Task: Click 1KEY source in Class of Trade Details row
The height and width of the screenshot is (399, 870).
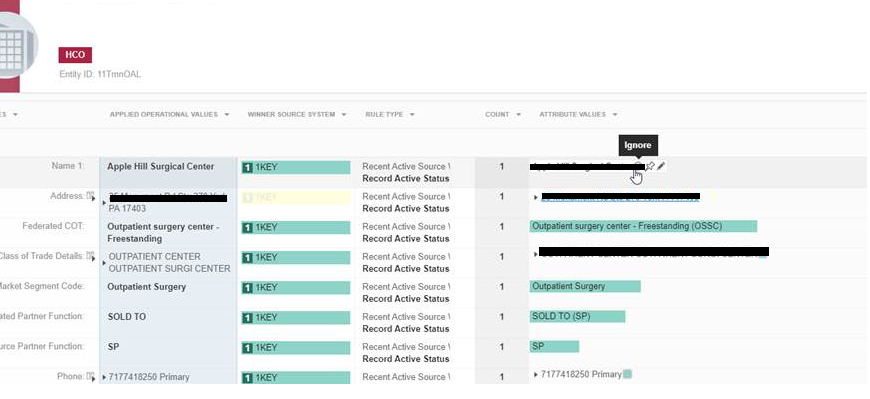Action: click(x=296, y=257)
